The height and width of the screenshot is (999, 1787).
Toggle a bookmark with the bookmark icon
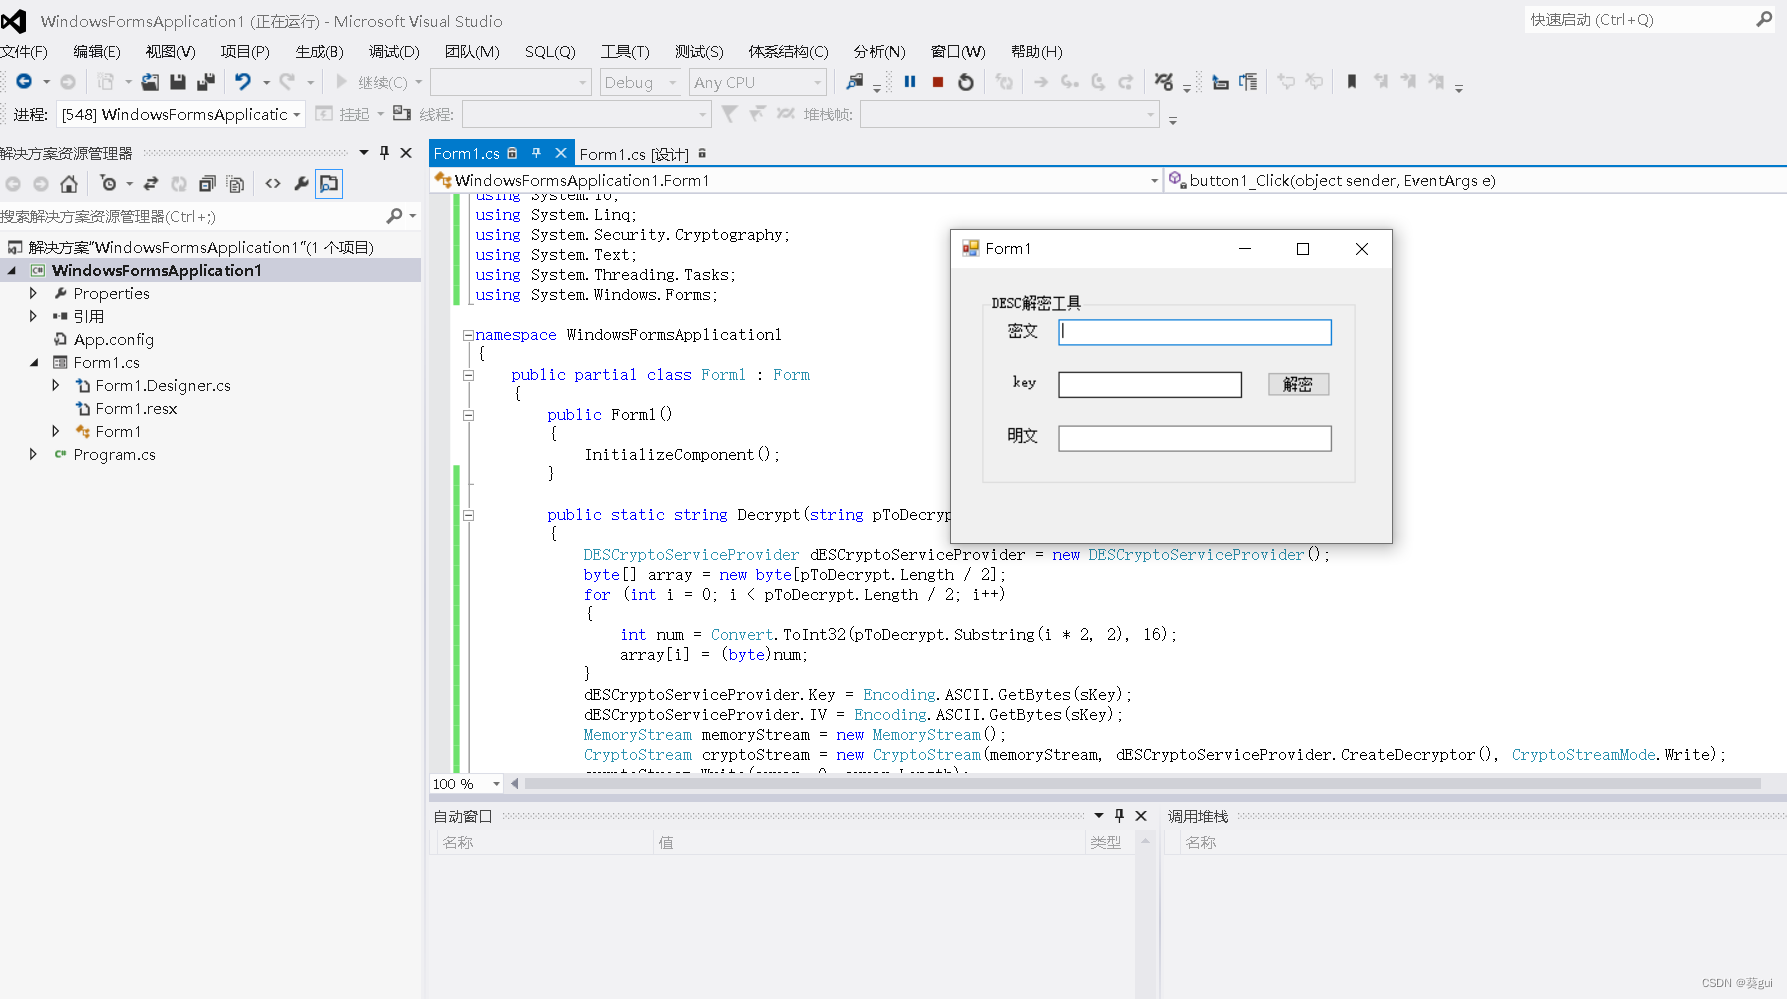pyautogui.click(x=1352, y=82)
